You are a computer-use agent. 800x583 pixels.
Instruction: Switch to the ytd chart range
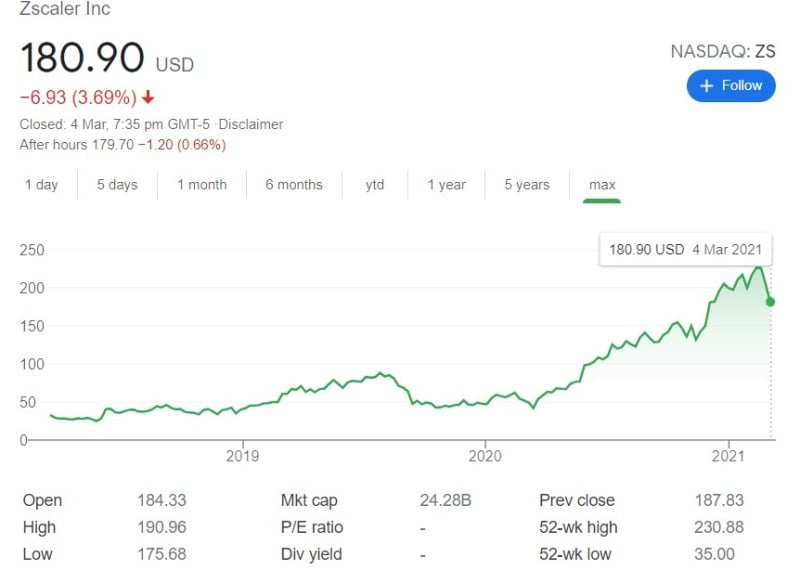(x=374, y=184)
